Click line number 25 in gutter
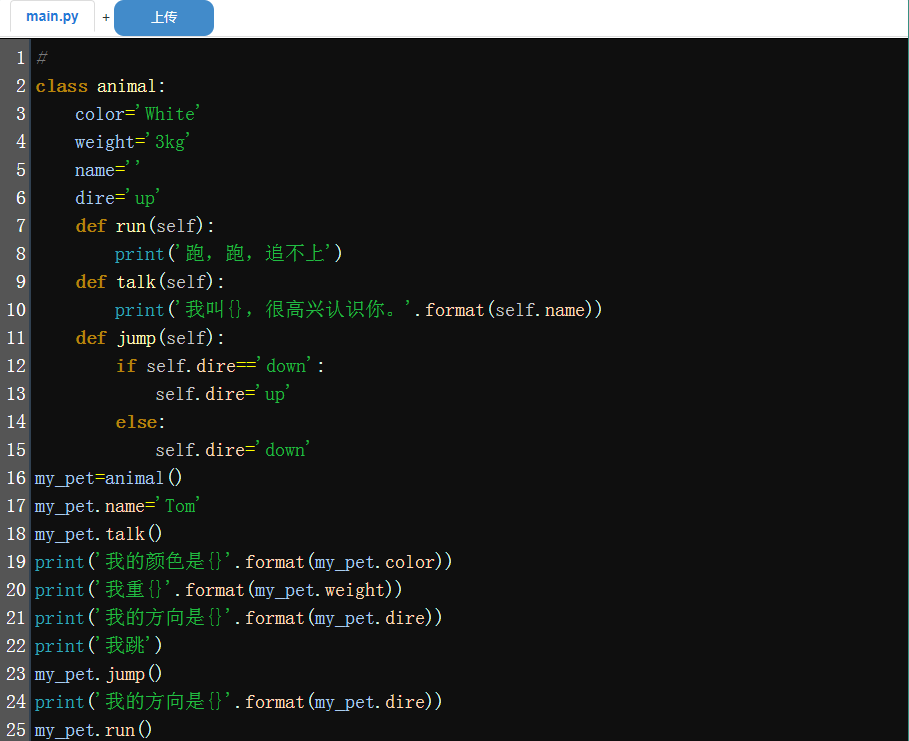This screenshot has height=741, width=909. [x=16, y=730]
